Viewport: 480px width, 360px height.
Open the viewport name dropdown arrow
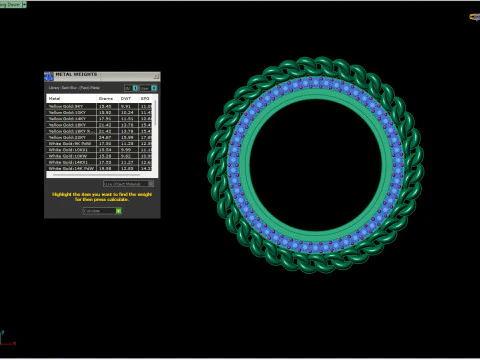(24, 4)
